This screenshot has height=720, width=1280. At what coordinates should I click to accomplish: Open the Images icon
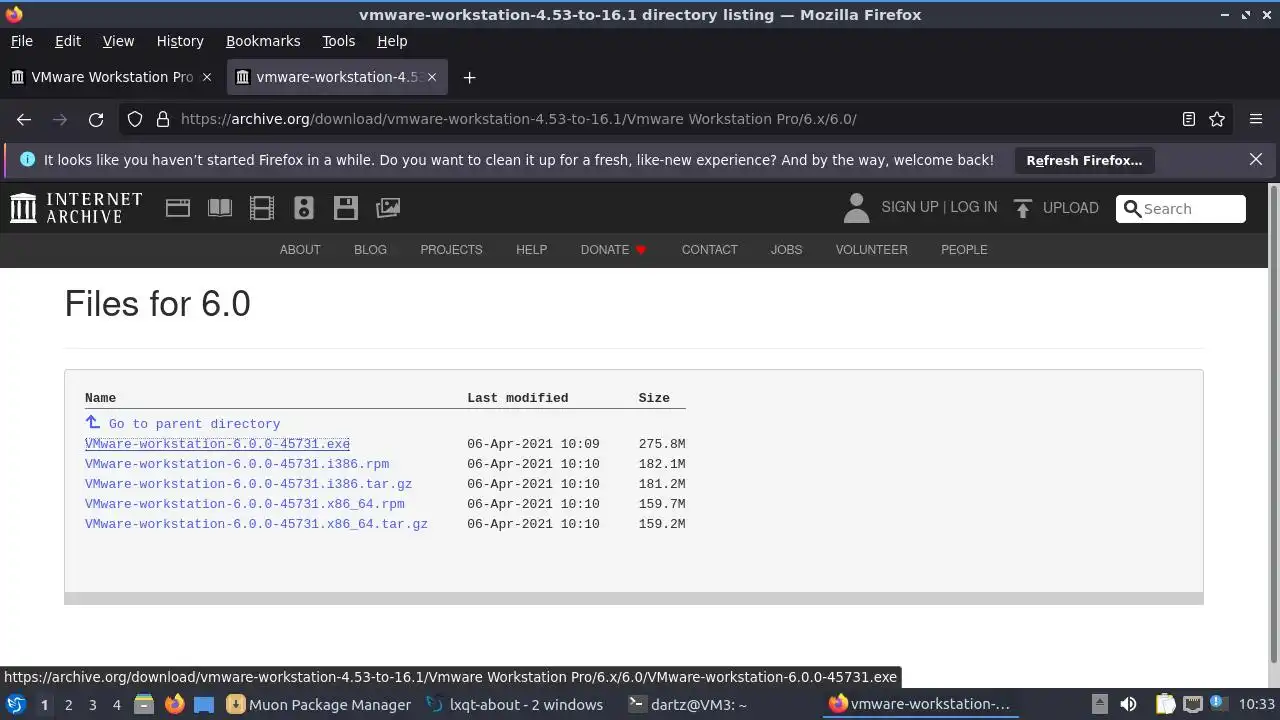point(388,208)
